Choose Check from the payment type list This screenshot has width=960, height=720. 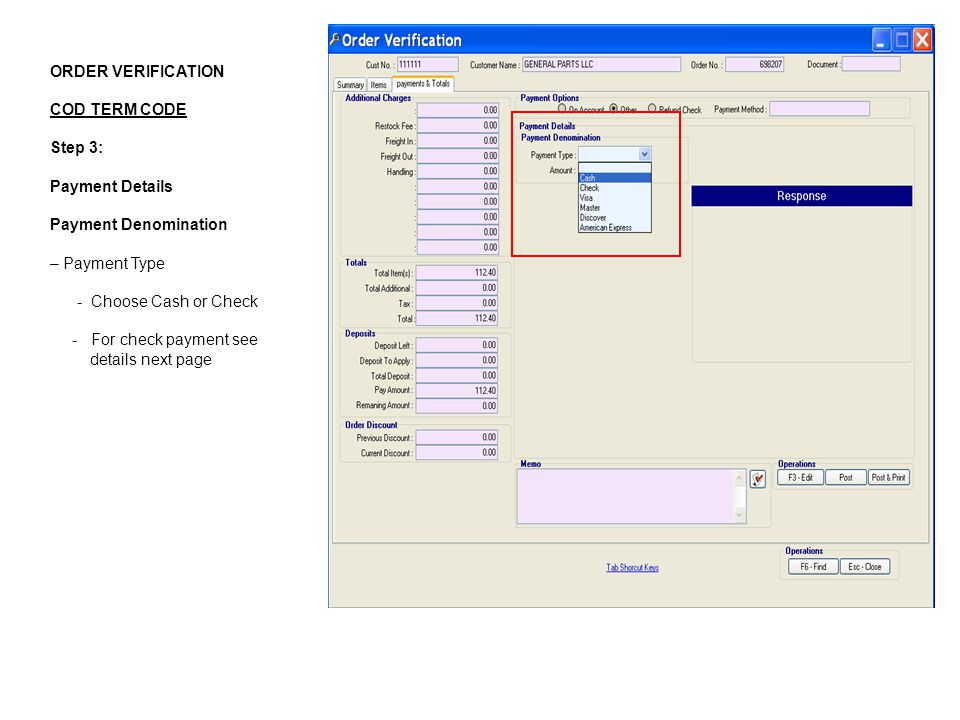[615, 188]
